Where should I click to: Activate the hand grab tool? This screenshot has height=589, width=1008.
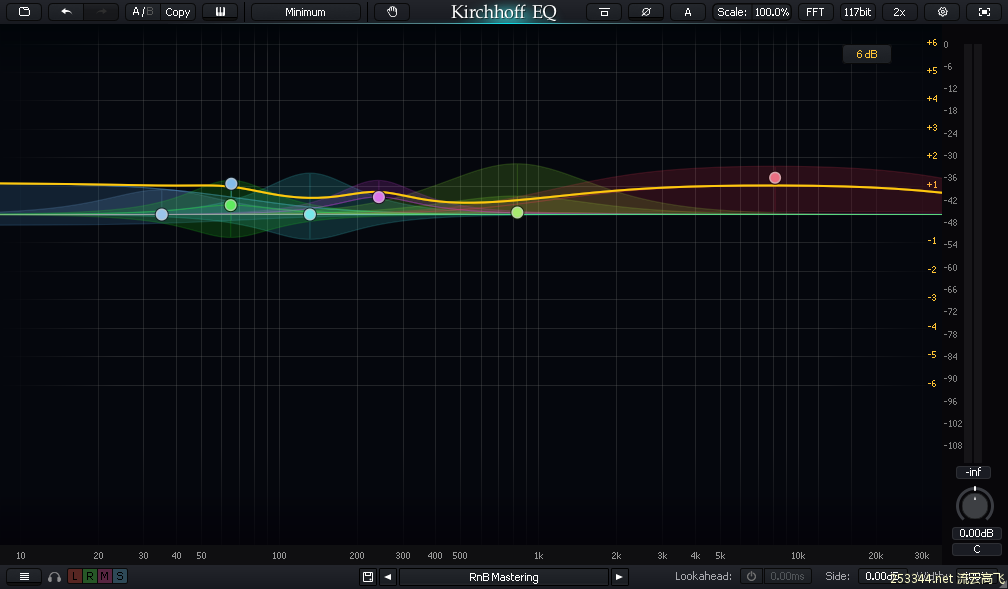[392, 12]
